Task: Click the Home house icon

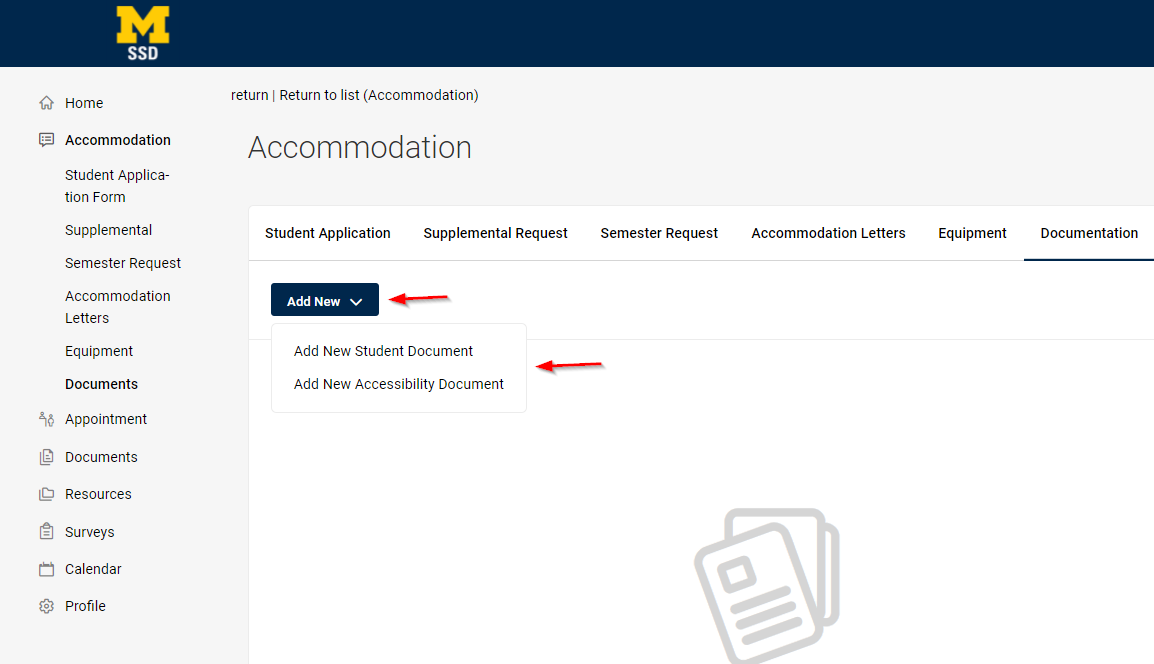Action: click(46, 103)
